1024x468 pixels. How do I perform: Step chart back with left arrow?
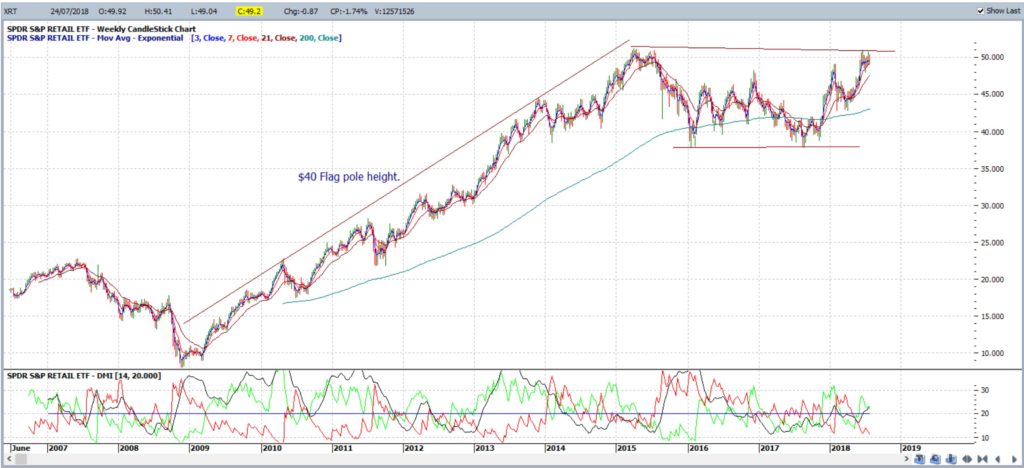(998, 459)
